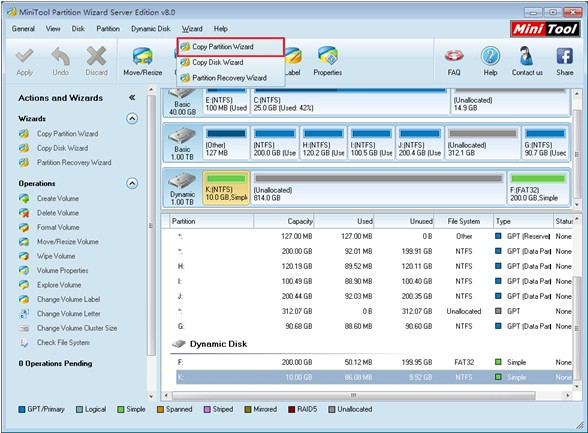Image resolution: width=588 pixels, height=433 pixels.
Task: Choose Copy Partition Wizard from Wizard menu
Action: 231,47
